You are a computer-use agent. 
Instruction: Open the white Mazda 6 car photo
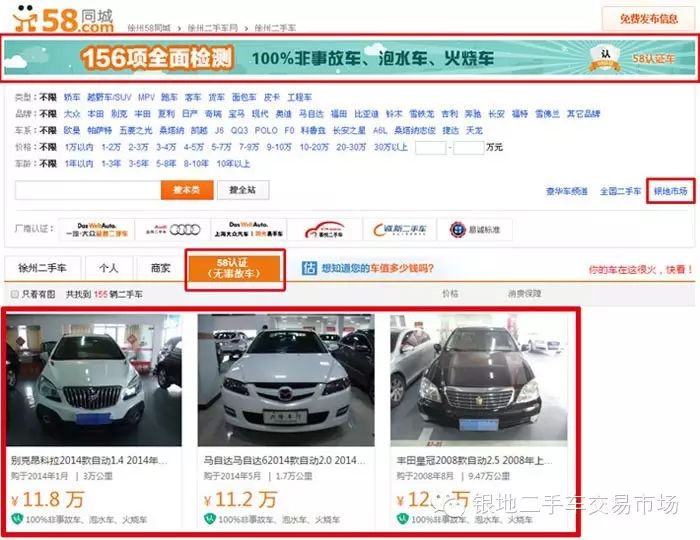286,380
